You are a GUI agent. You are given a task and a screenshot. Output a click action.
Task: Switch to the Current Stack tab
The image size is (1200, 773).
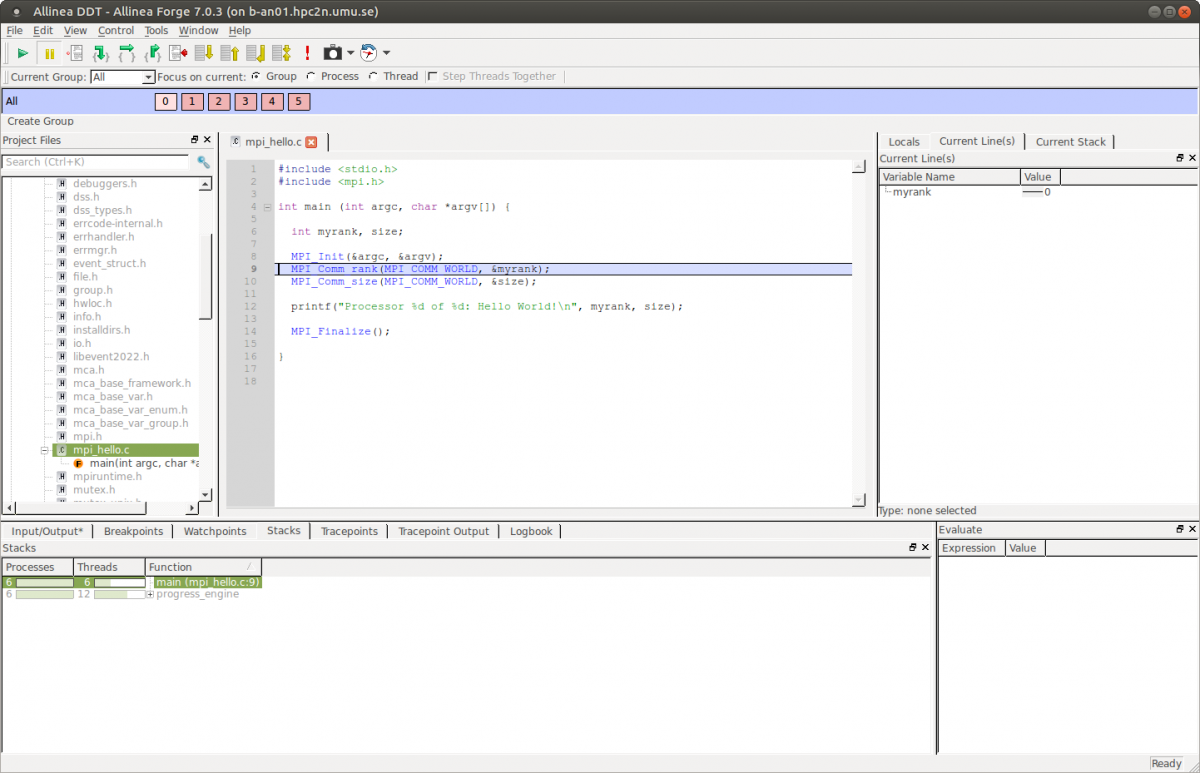click(1071, 142)
